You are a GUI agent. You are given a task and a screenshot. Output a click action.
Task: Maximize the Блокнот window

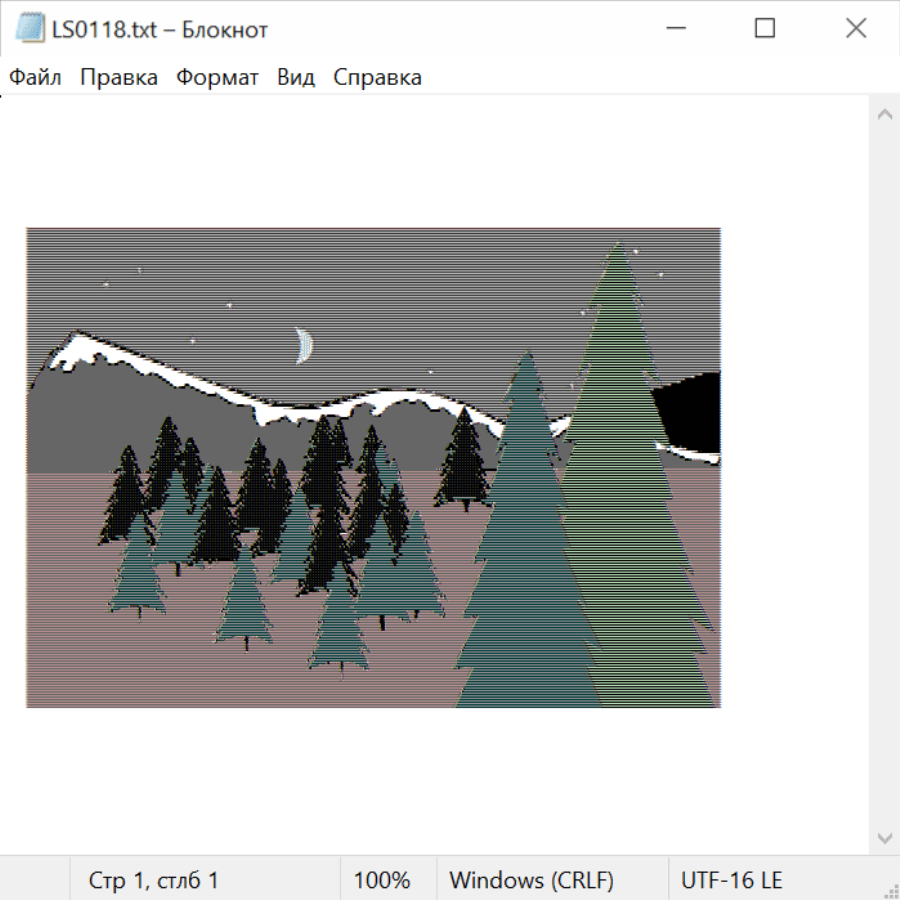[x=765, y=29]
